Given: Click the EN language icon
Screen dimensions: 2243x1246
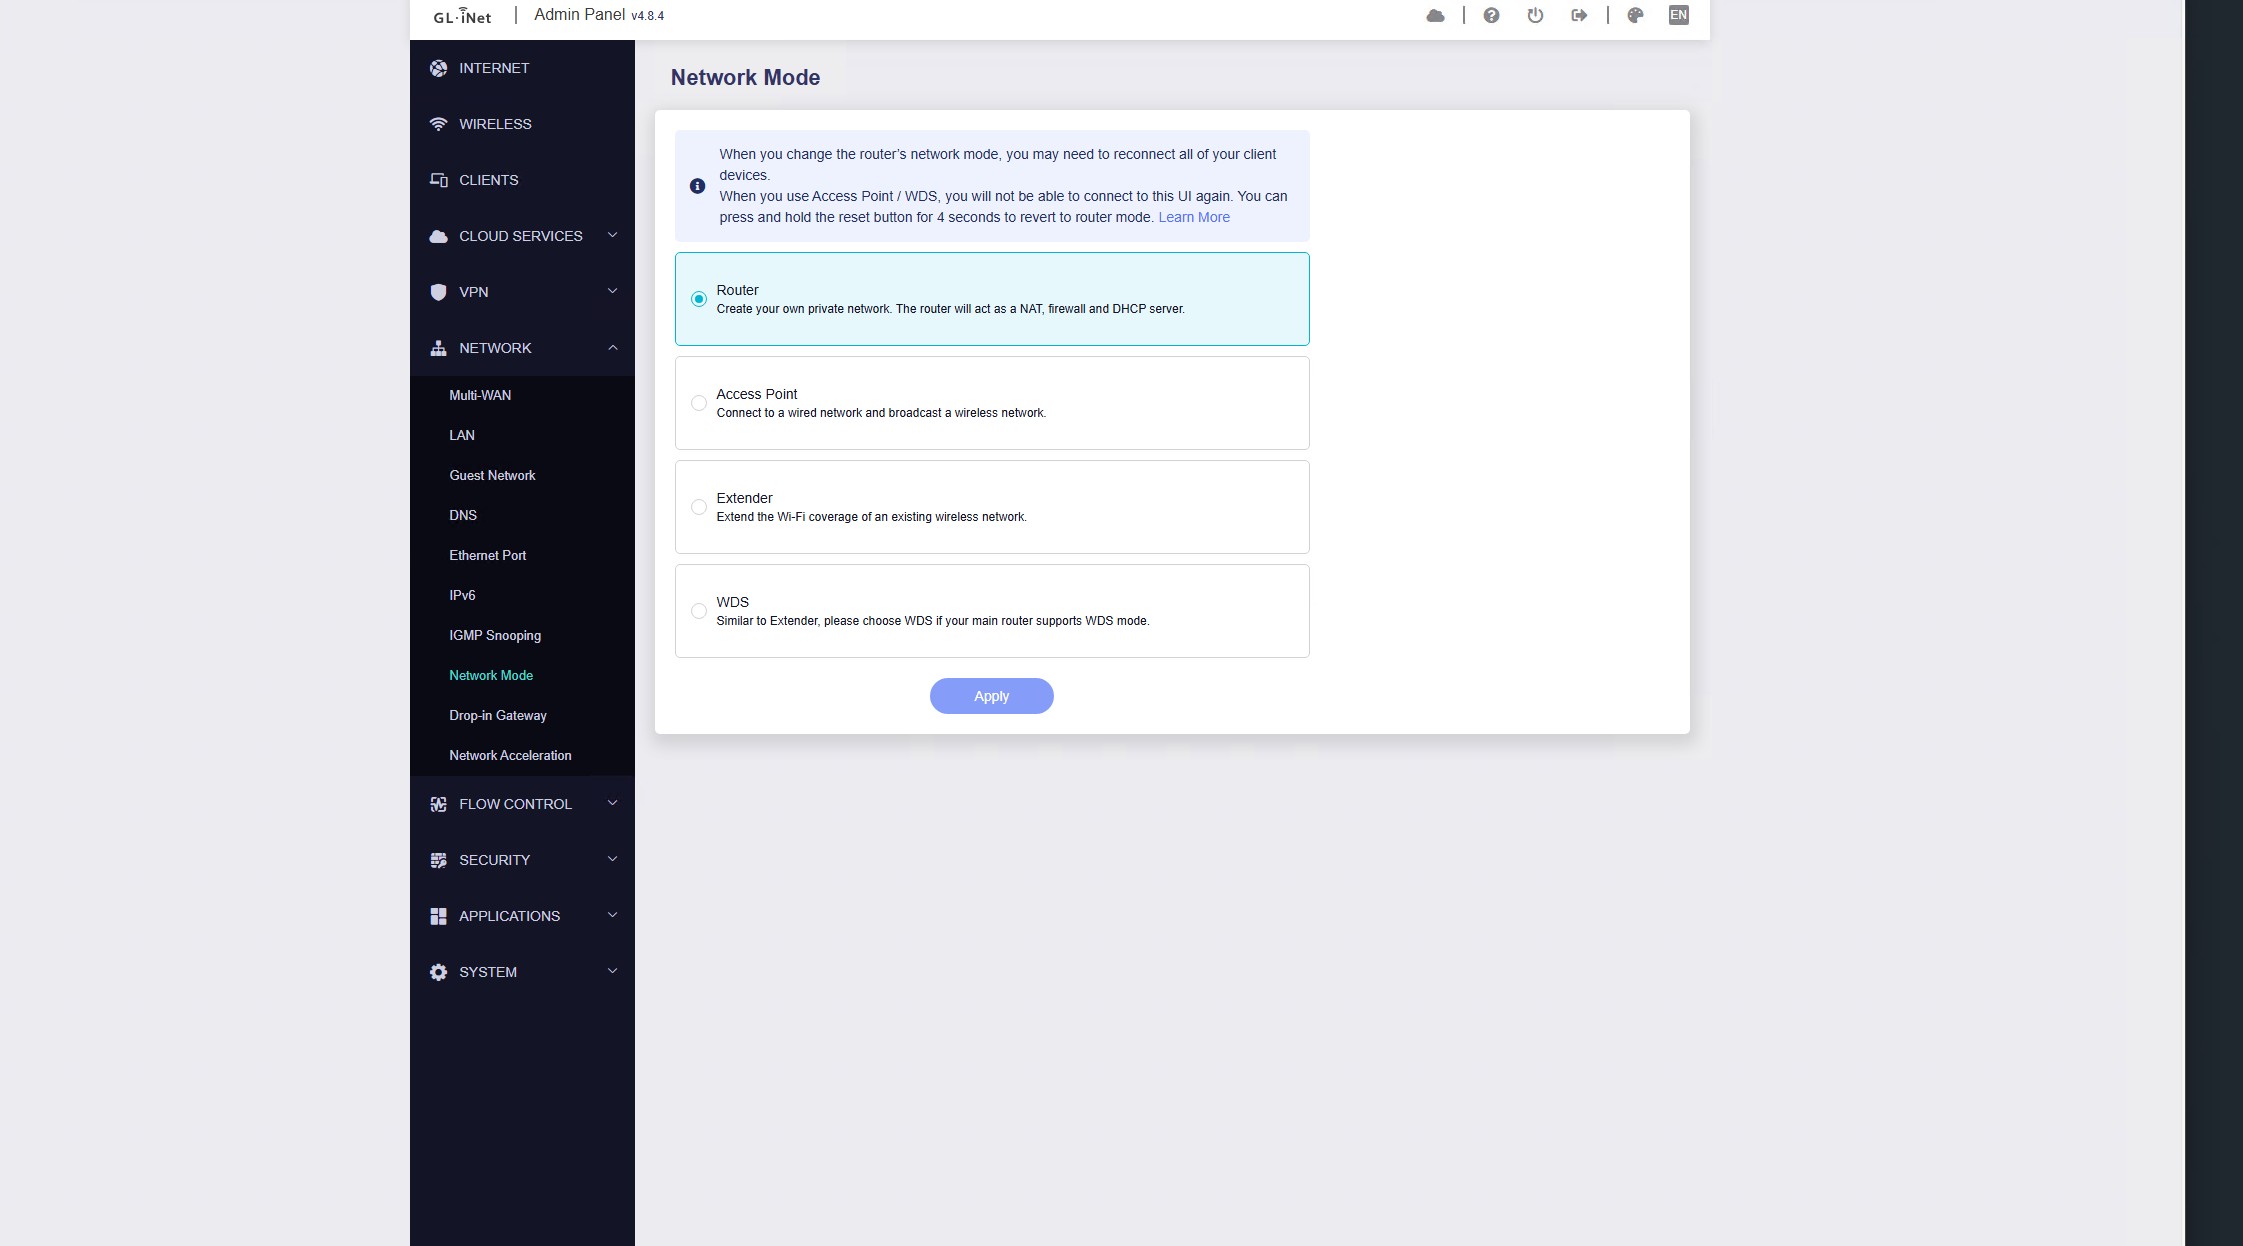Looking at the screenshot, I should coord(1678,15).
